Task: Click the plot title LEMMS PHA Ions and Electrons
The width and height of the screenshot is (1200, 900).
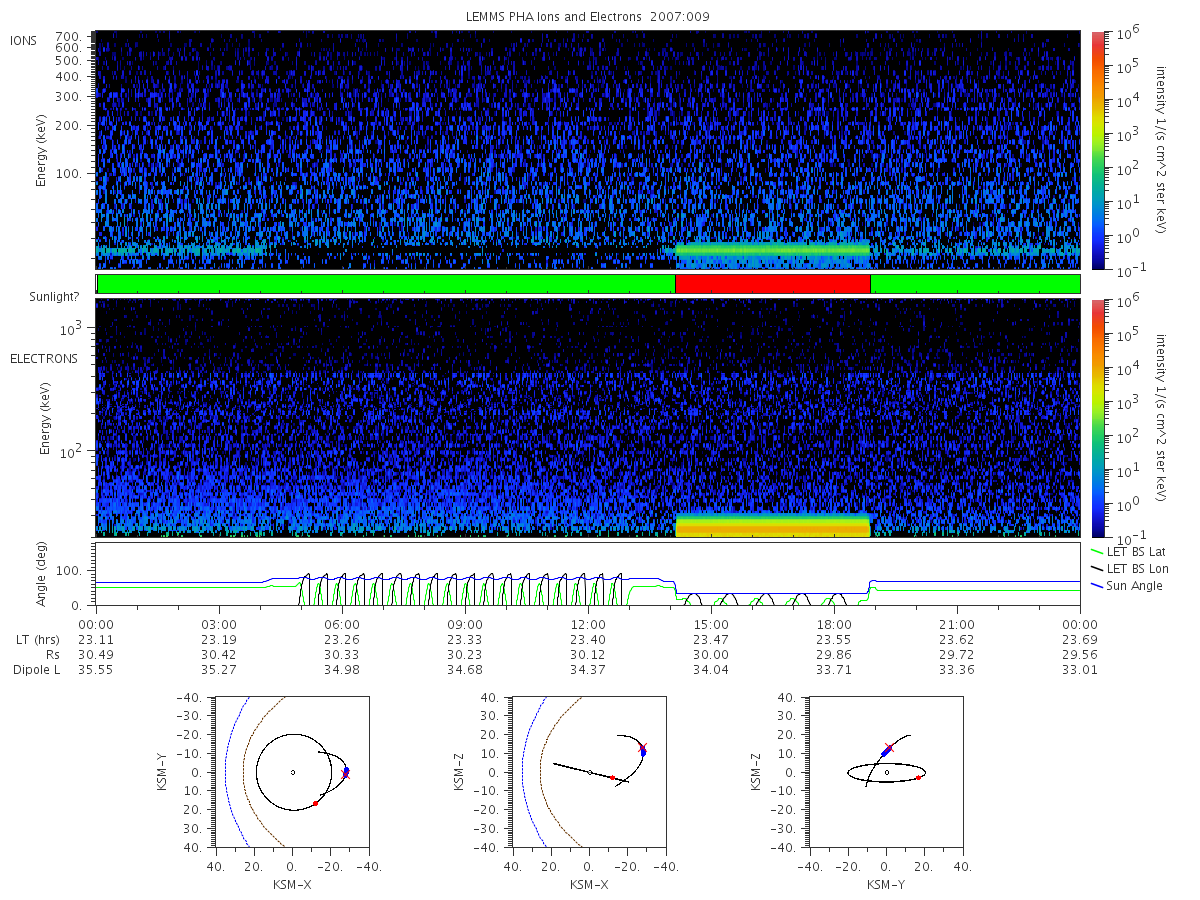Action: (x=588, y=17)
